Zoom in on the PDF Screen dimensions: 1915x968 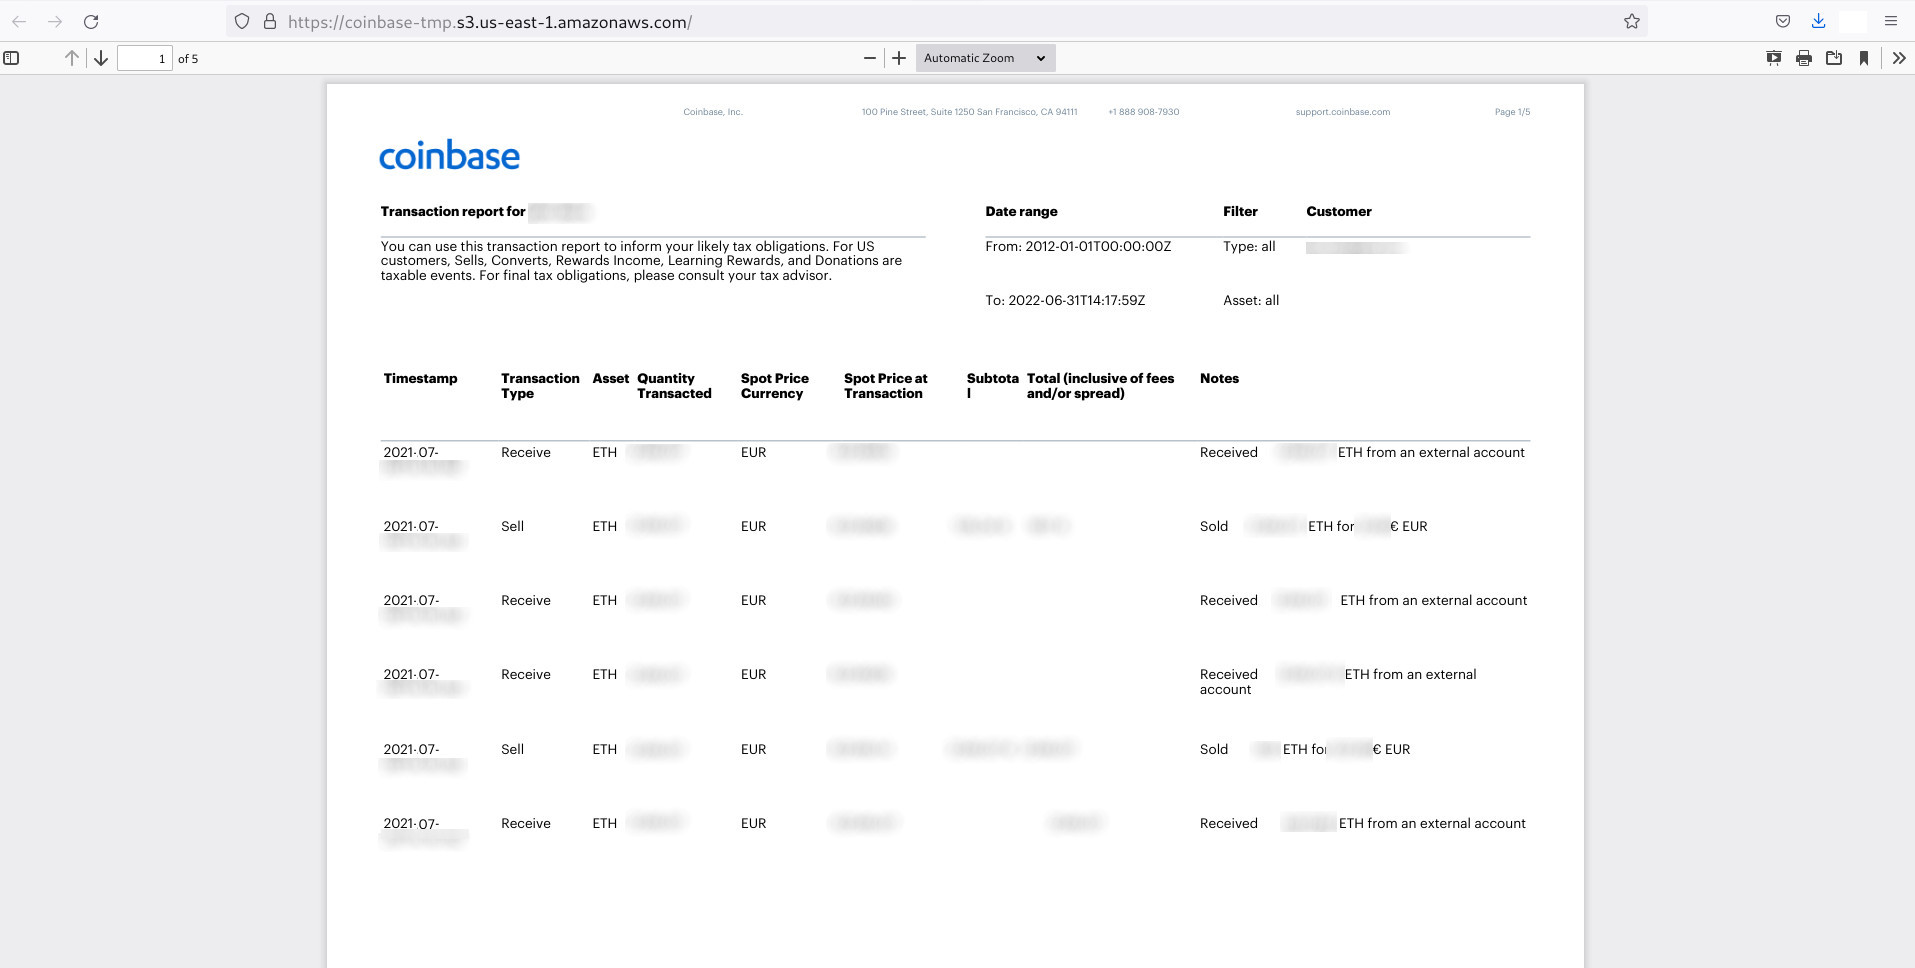click(899, 58)
